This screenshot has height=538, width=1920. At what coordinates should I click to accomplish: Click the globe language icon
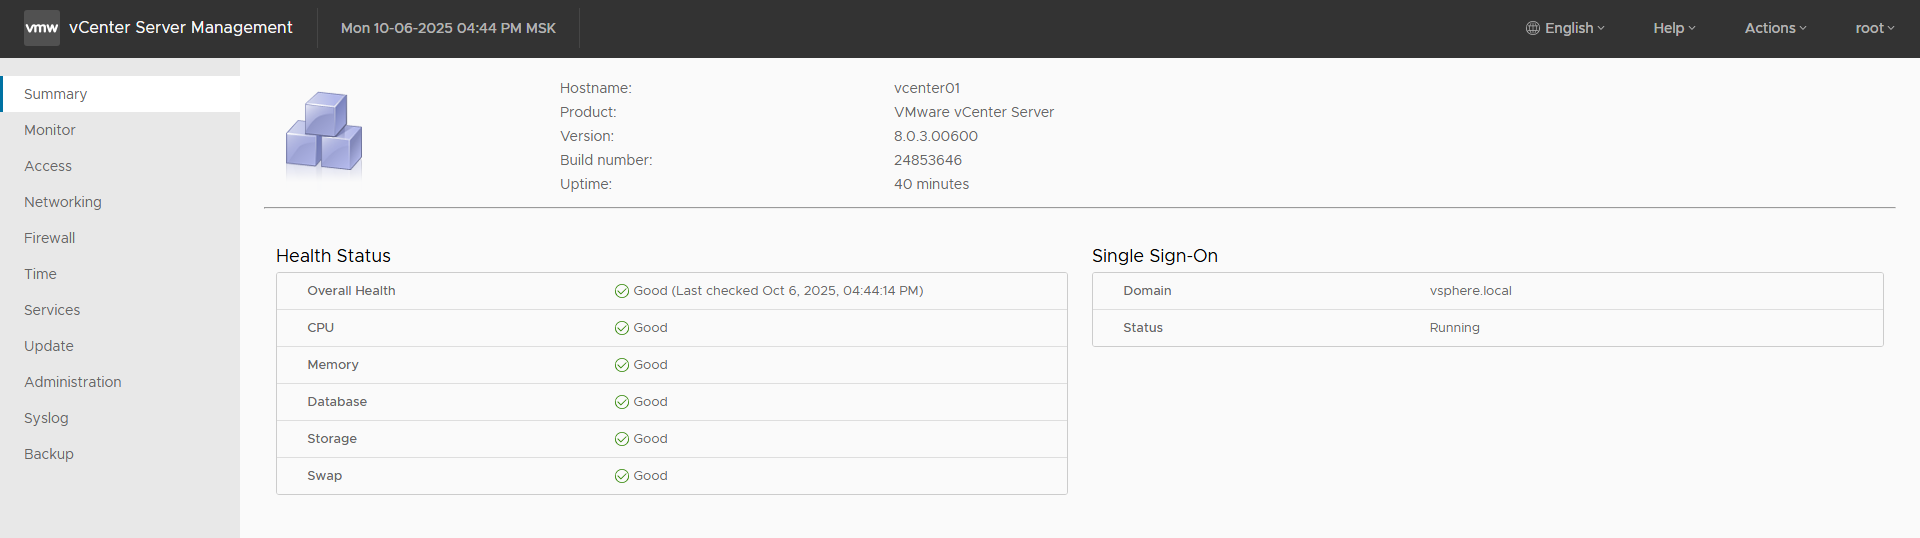[1532, 28]
